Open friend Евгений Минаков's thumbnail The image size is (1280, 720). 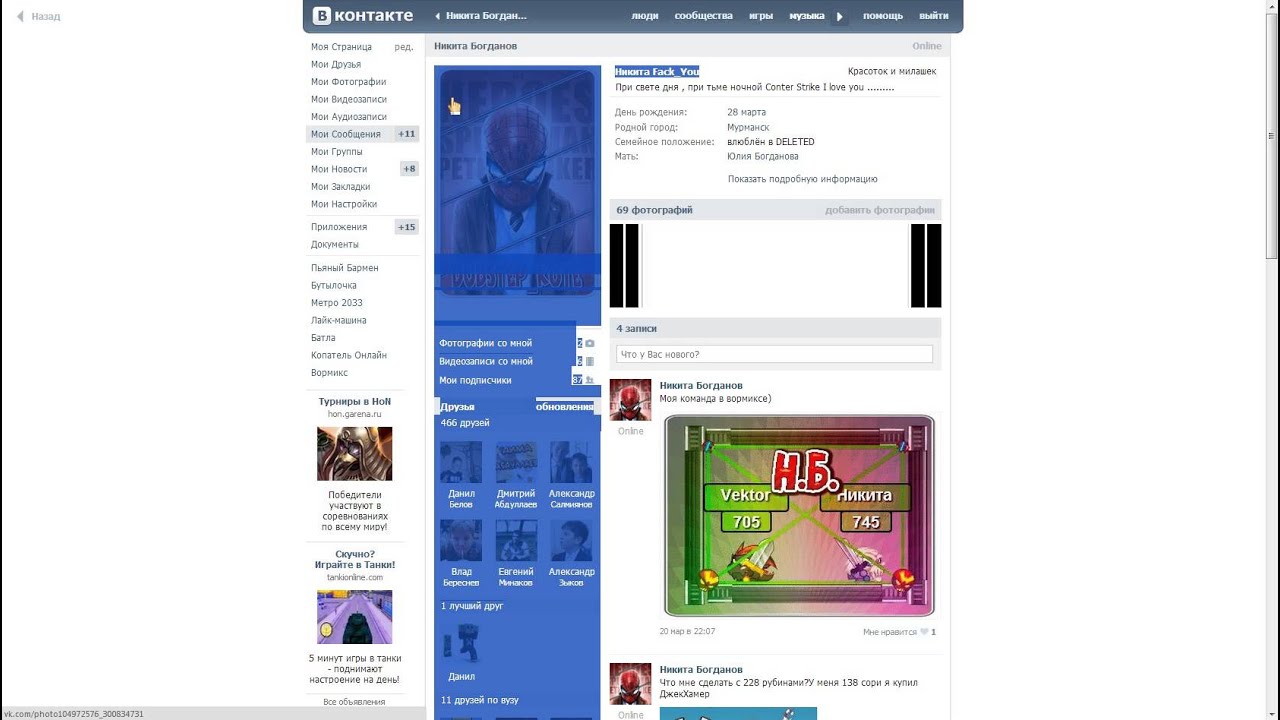point(516,541)
